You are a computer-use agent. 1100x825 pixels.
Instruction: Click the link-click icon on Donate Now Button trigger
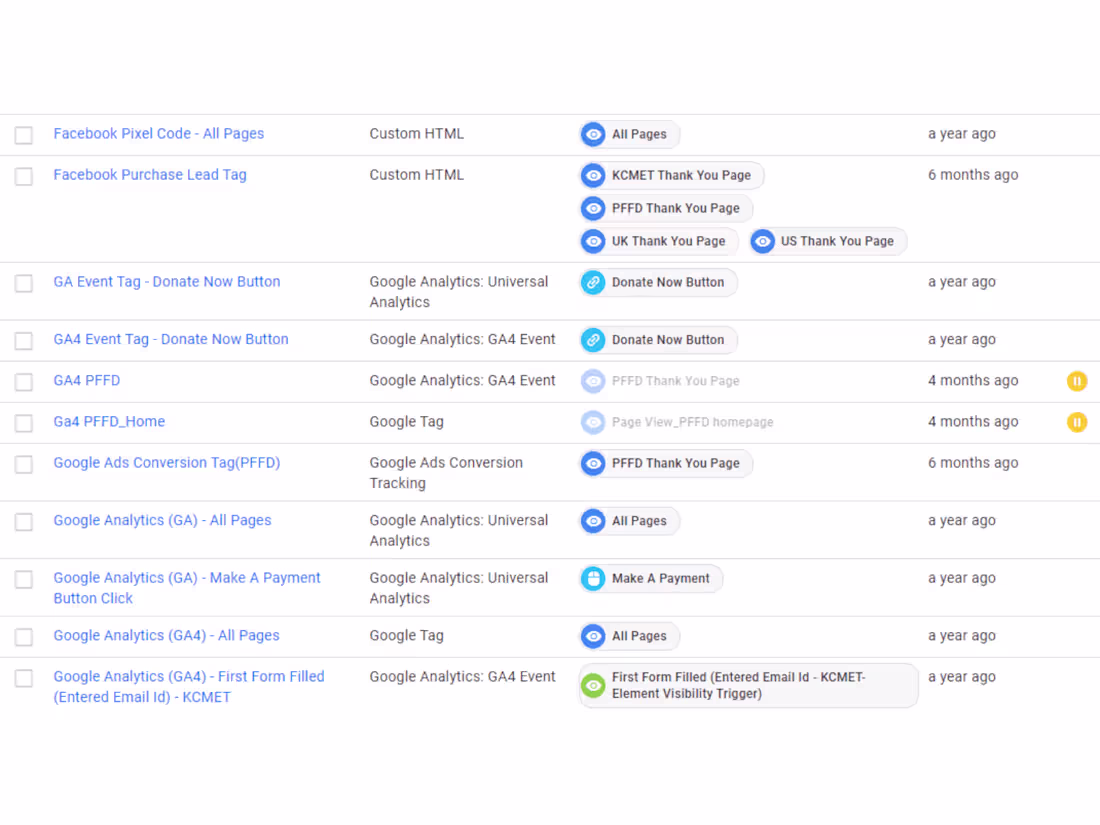click(x=593, y=282)
